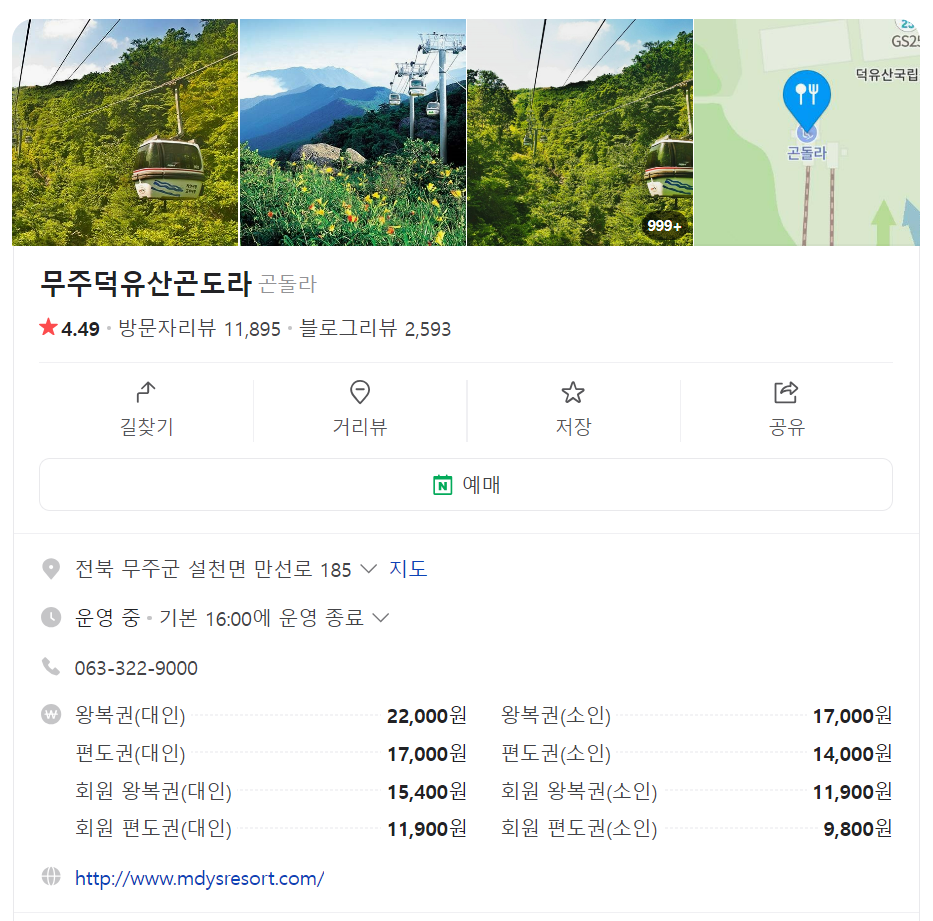
Task: Click the 회원 왕복권(소인) 11,900원 row
Action: (696, 791)
